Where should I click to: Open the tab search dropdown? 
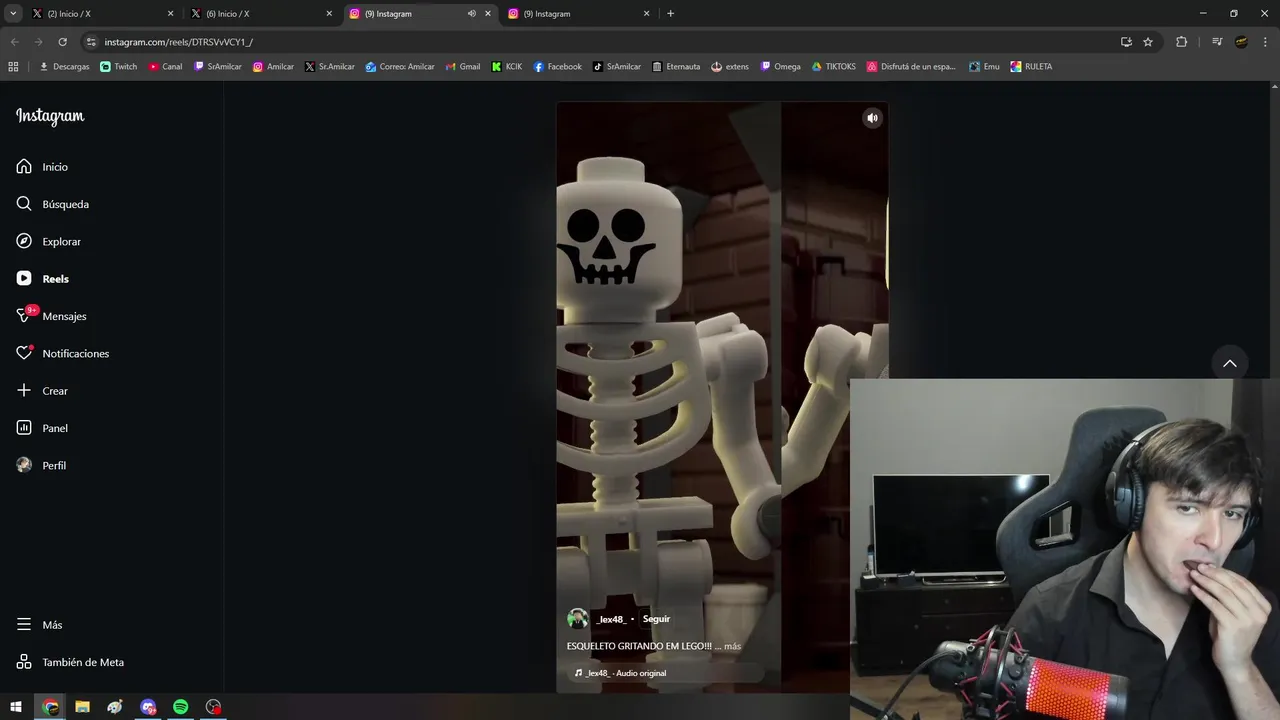coord(13,14)
